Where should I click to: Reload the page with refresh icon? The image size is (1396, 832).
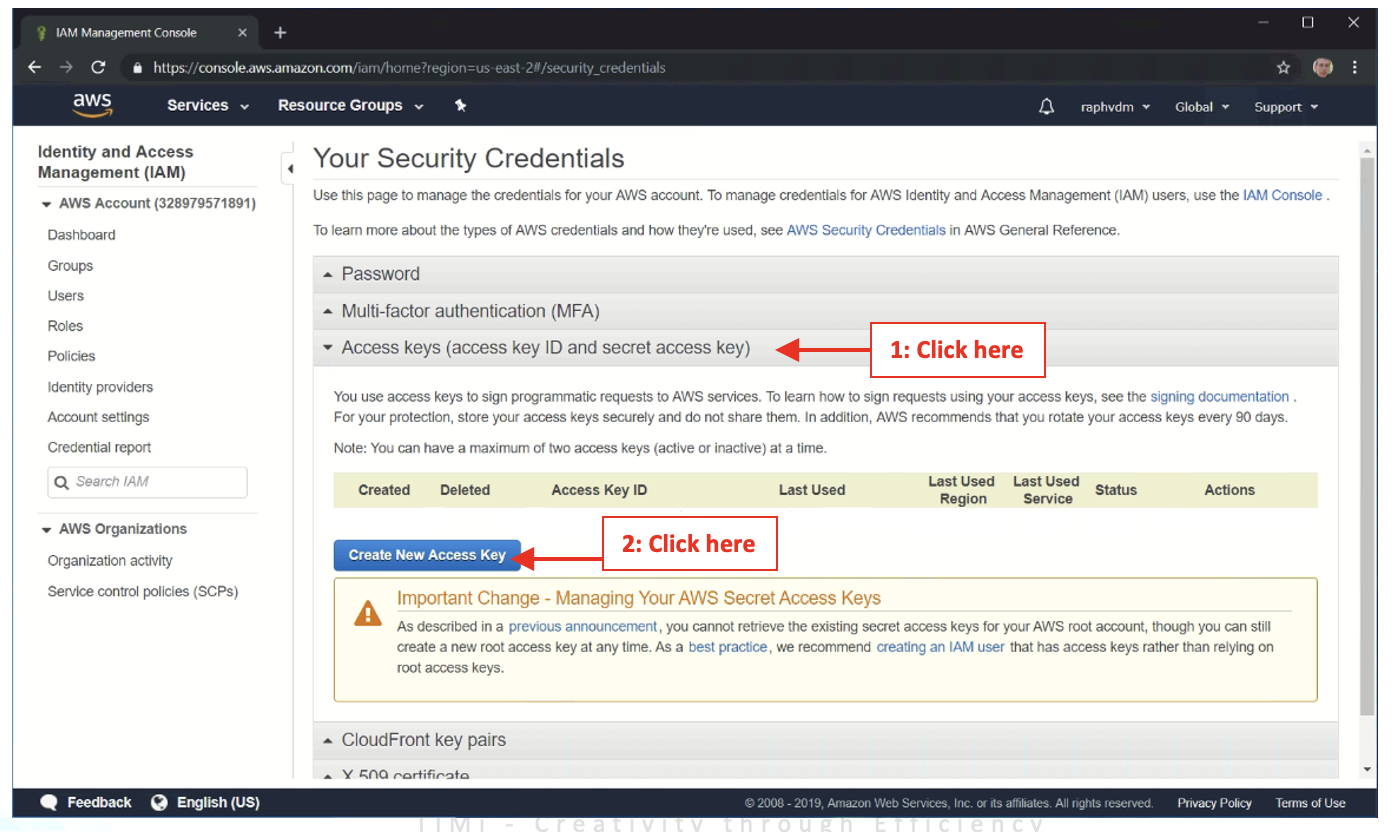(x=98, y=68)
